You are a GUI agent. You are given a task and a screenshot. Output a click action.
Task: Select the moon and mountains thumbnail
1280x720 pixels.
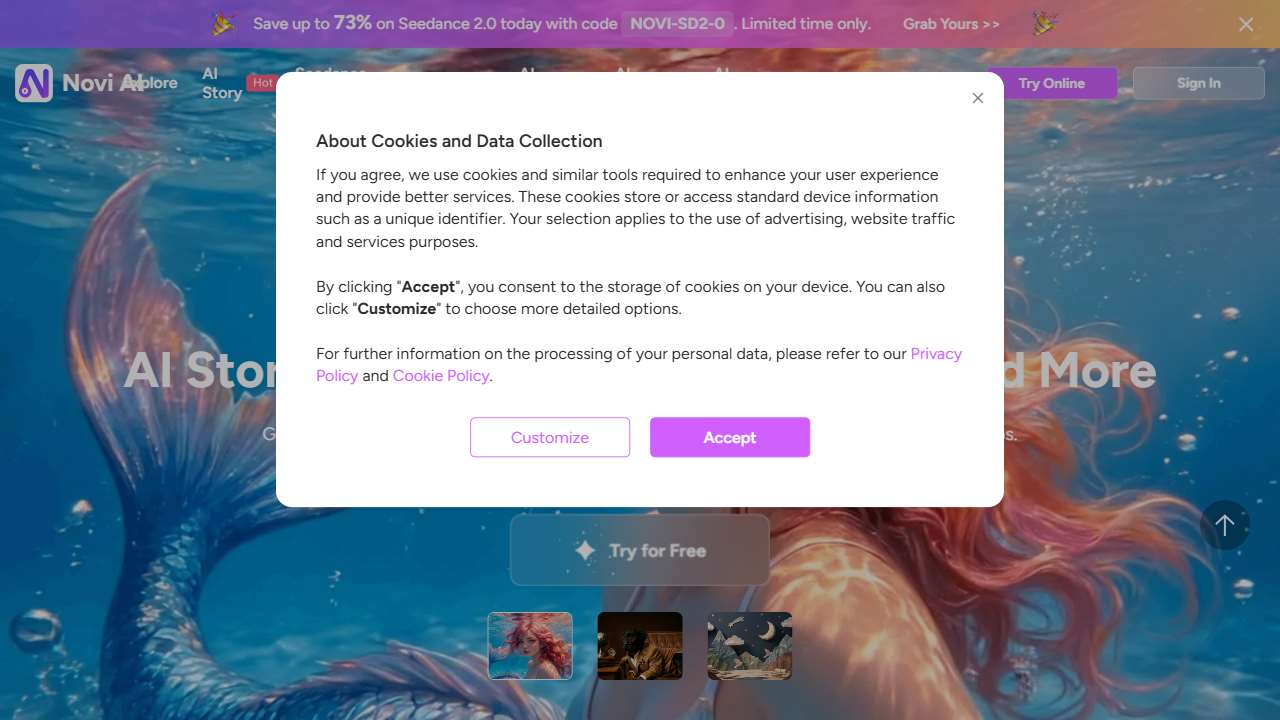750,646
